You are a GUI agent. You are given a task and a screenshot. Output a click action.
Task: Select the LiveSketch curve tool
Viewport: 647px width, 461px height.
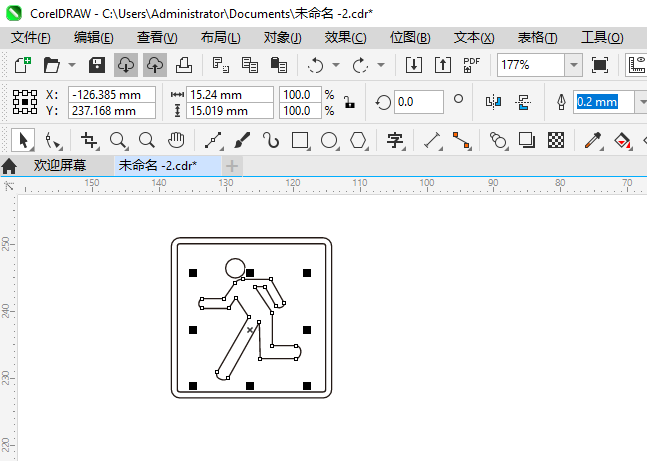pos(271,140)
